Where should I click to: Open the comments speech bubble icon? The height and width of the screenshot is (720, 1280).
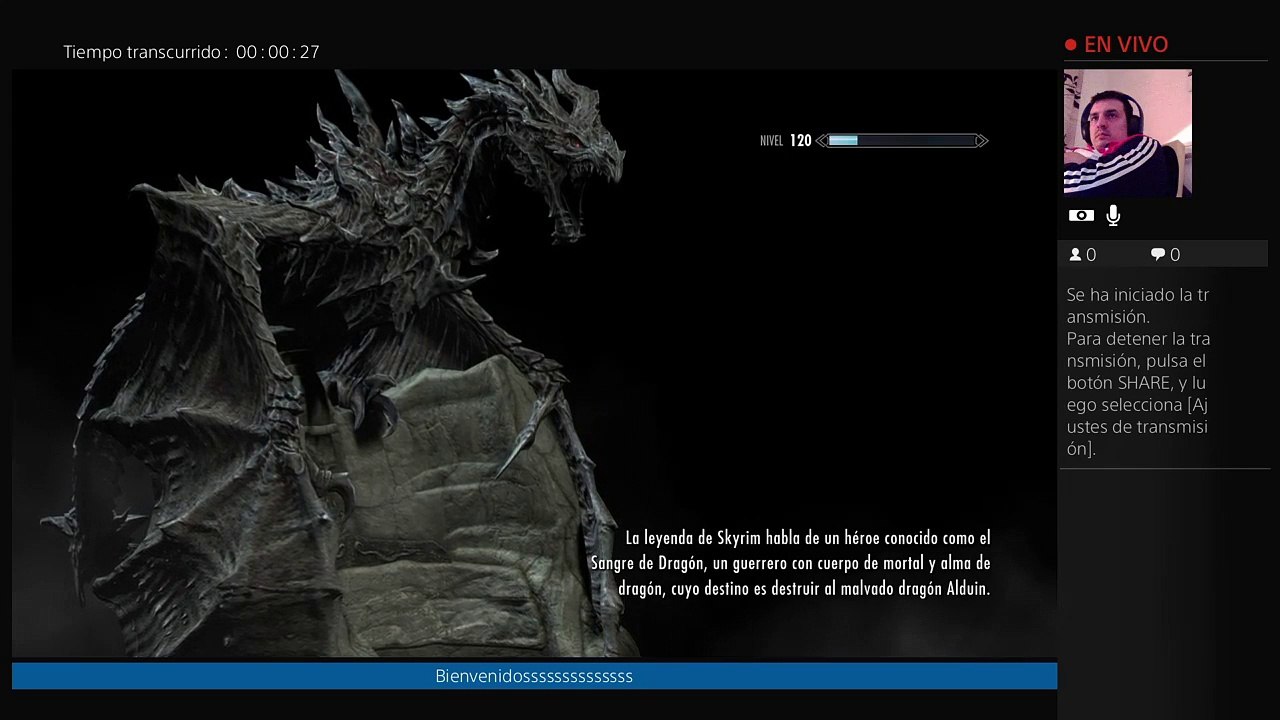1158,255
